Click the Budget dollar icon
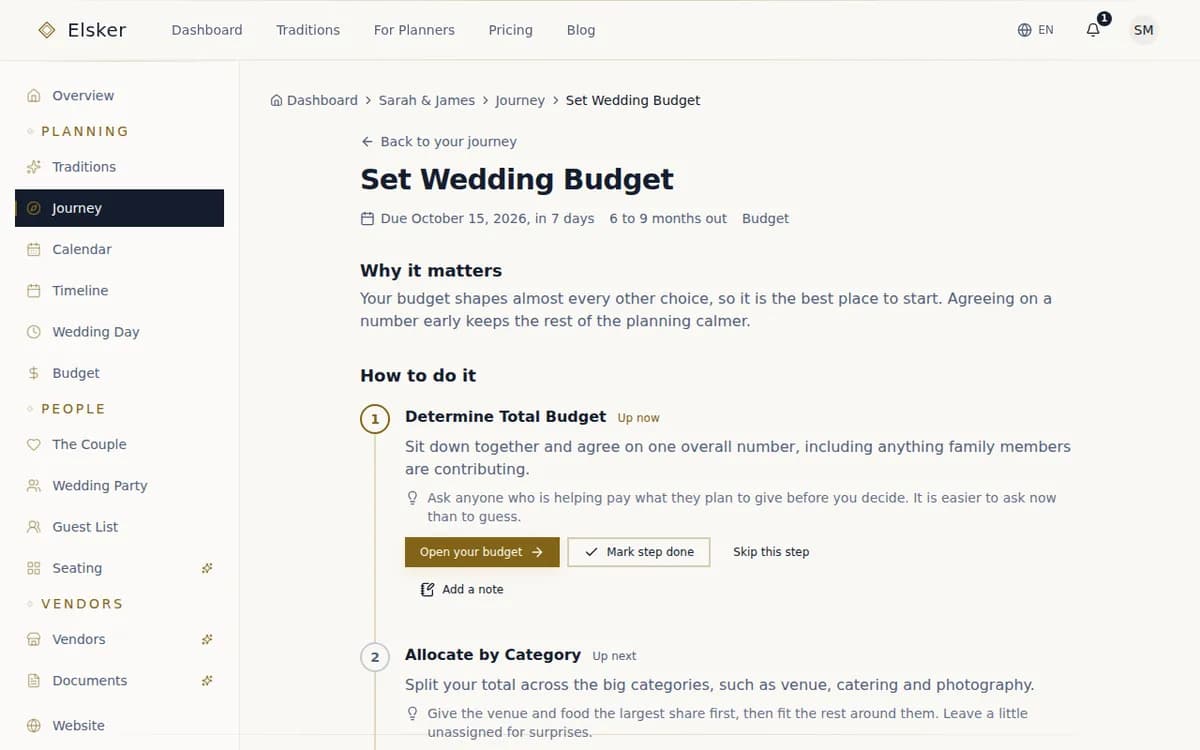This screenshot has width=1200, height=750. 33,373
